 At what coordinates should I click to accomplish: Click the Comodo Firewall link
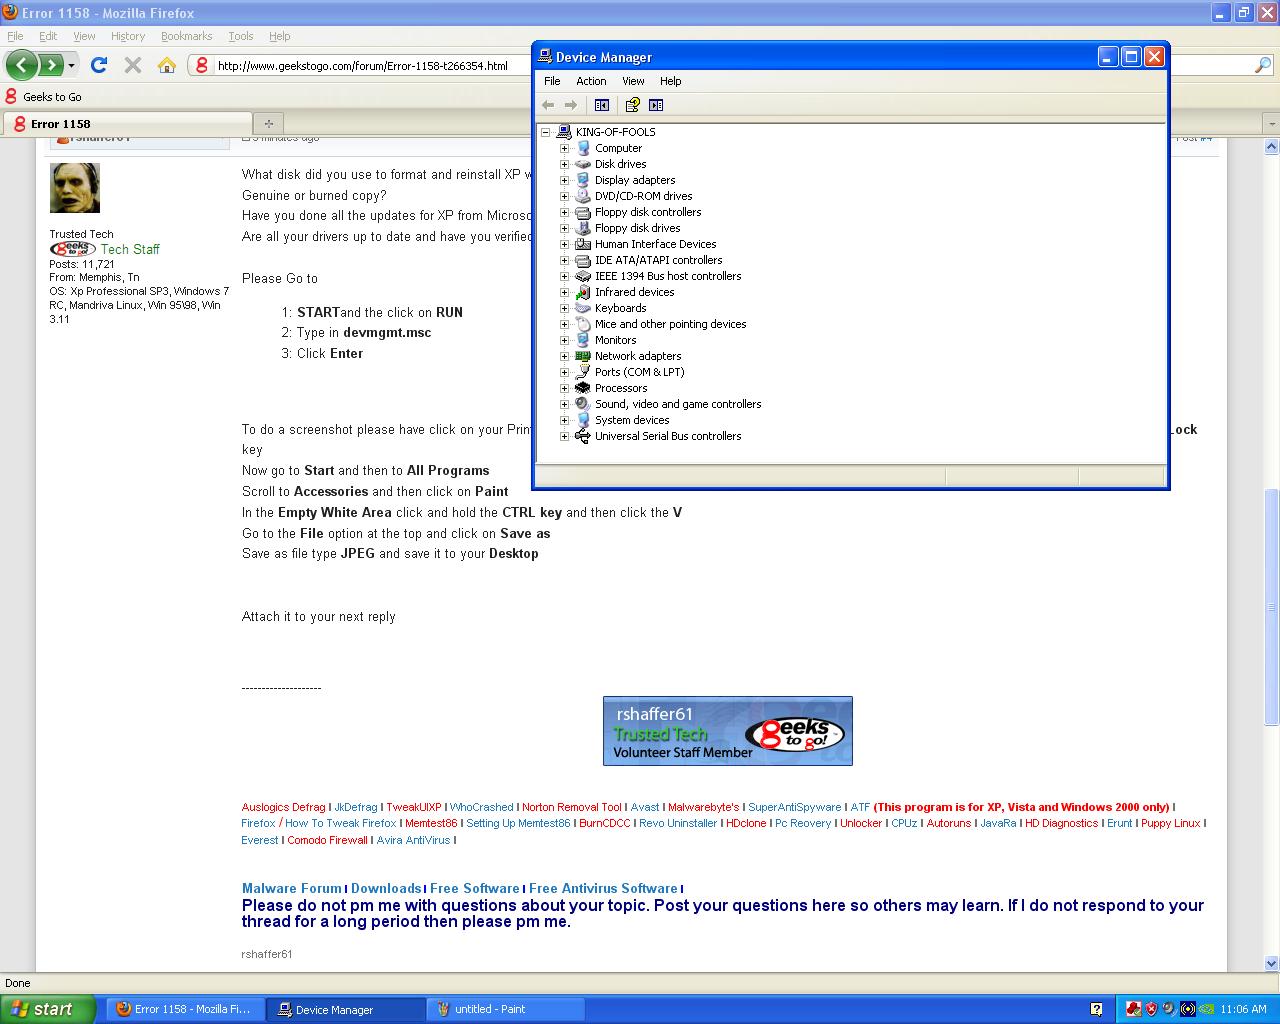pyautogui.click(x=327, y=840)
